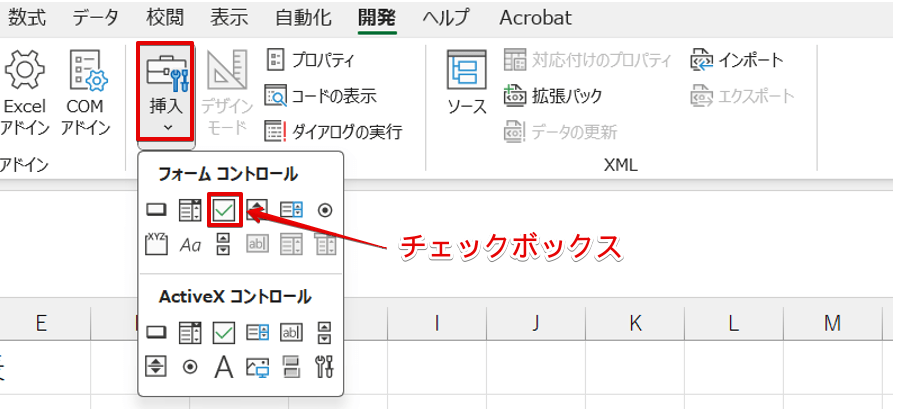Switch to the データ tab
Image resolution: width=909 pixels, height=409 pixels.
pyautogui.click(x=96, y=17)
